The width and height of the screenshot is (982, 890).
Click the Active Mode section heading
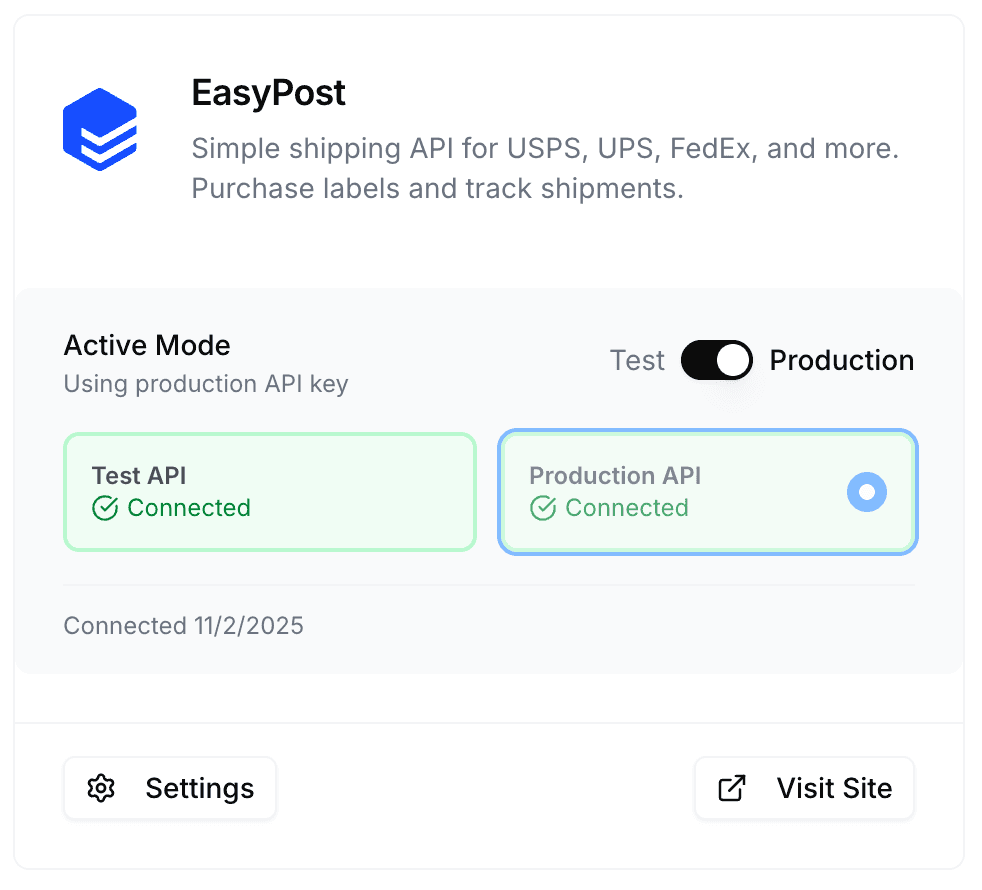click(146, 345)
